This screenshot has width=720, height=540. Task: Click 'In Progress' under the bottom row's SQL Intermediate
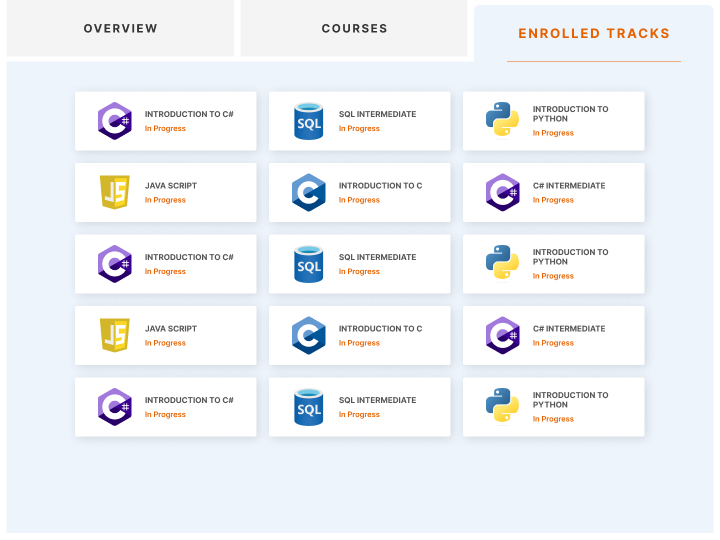point(359,415)
